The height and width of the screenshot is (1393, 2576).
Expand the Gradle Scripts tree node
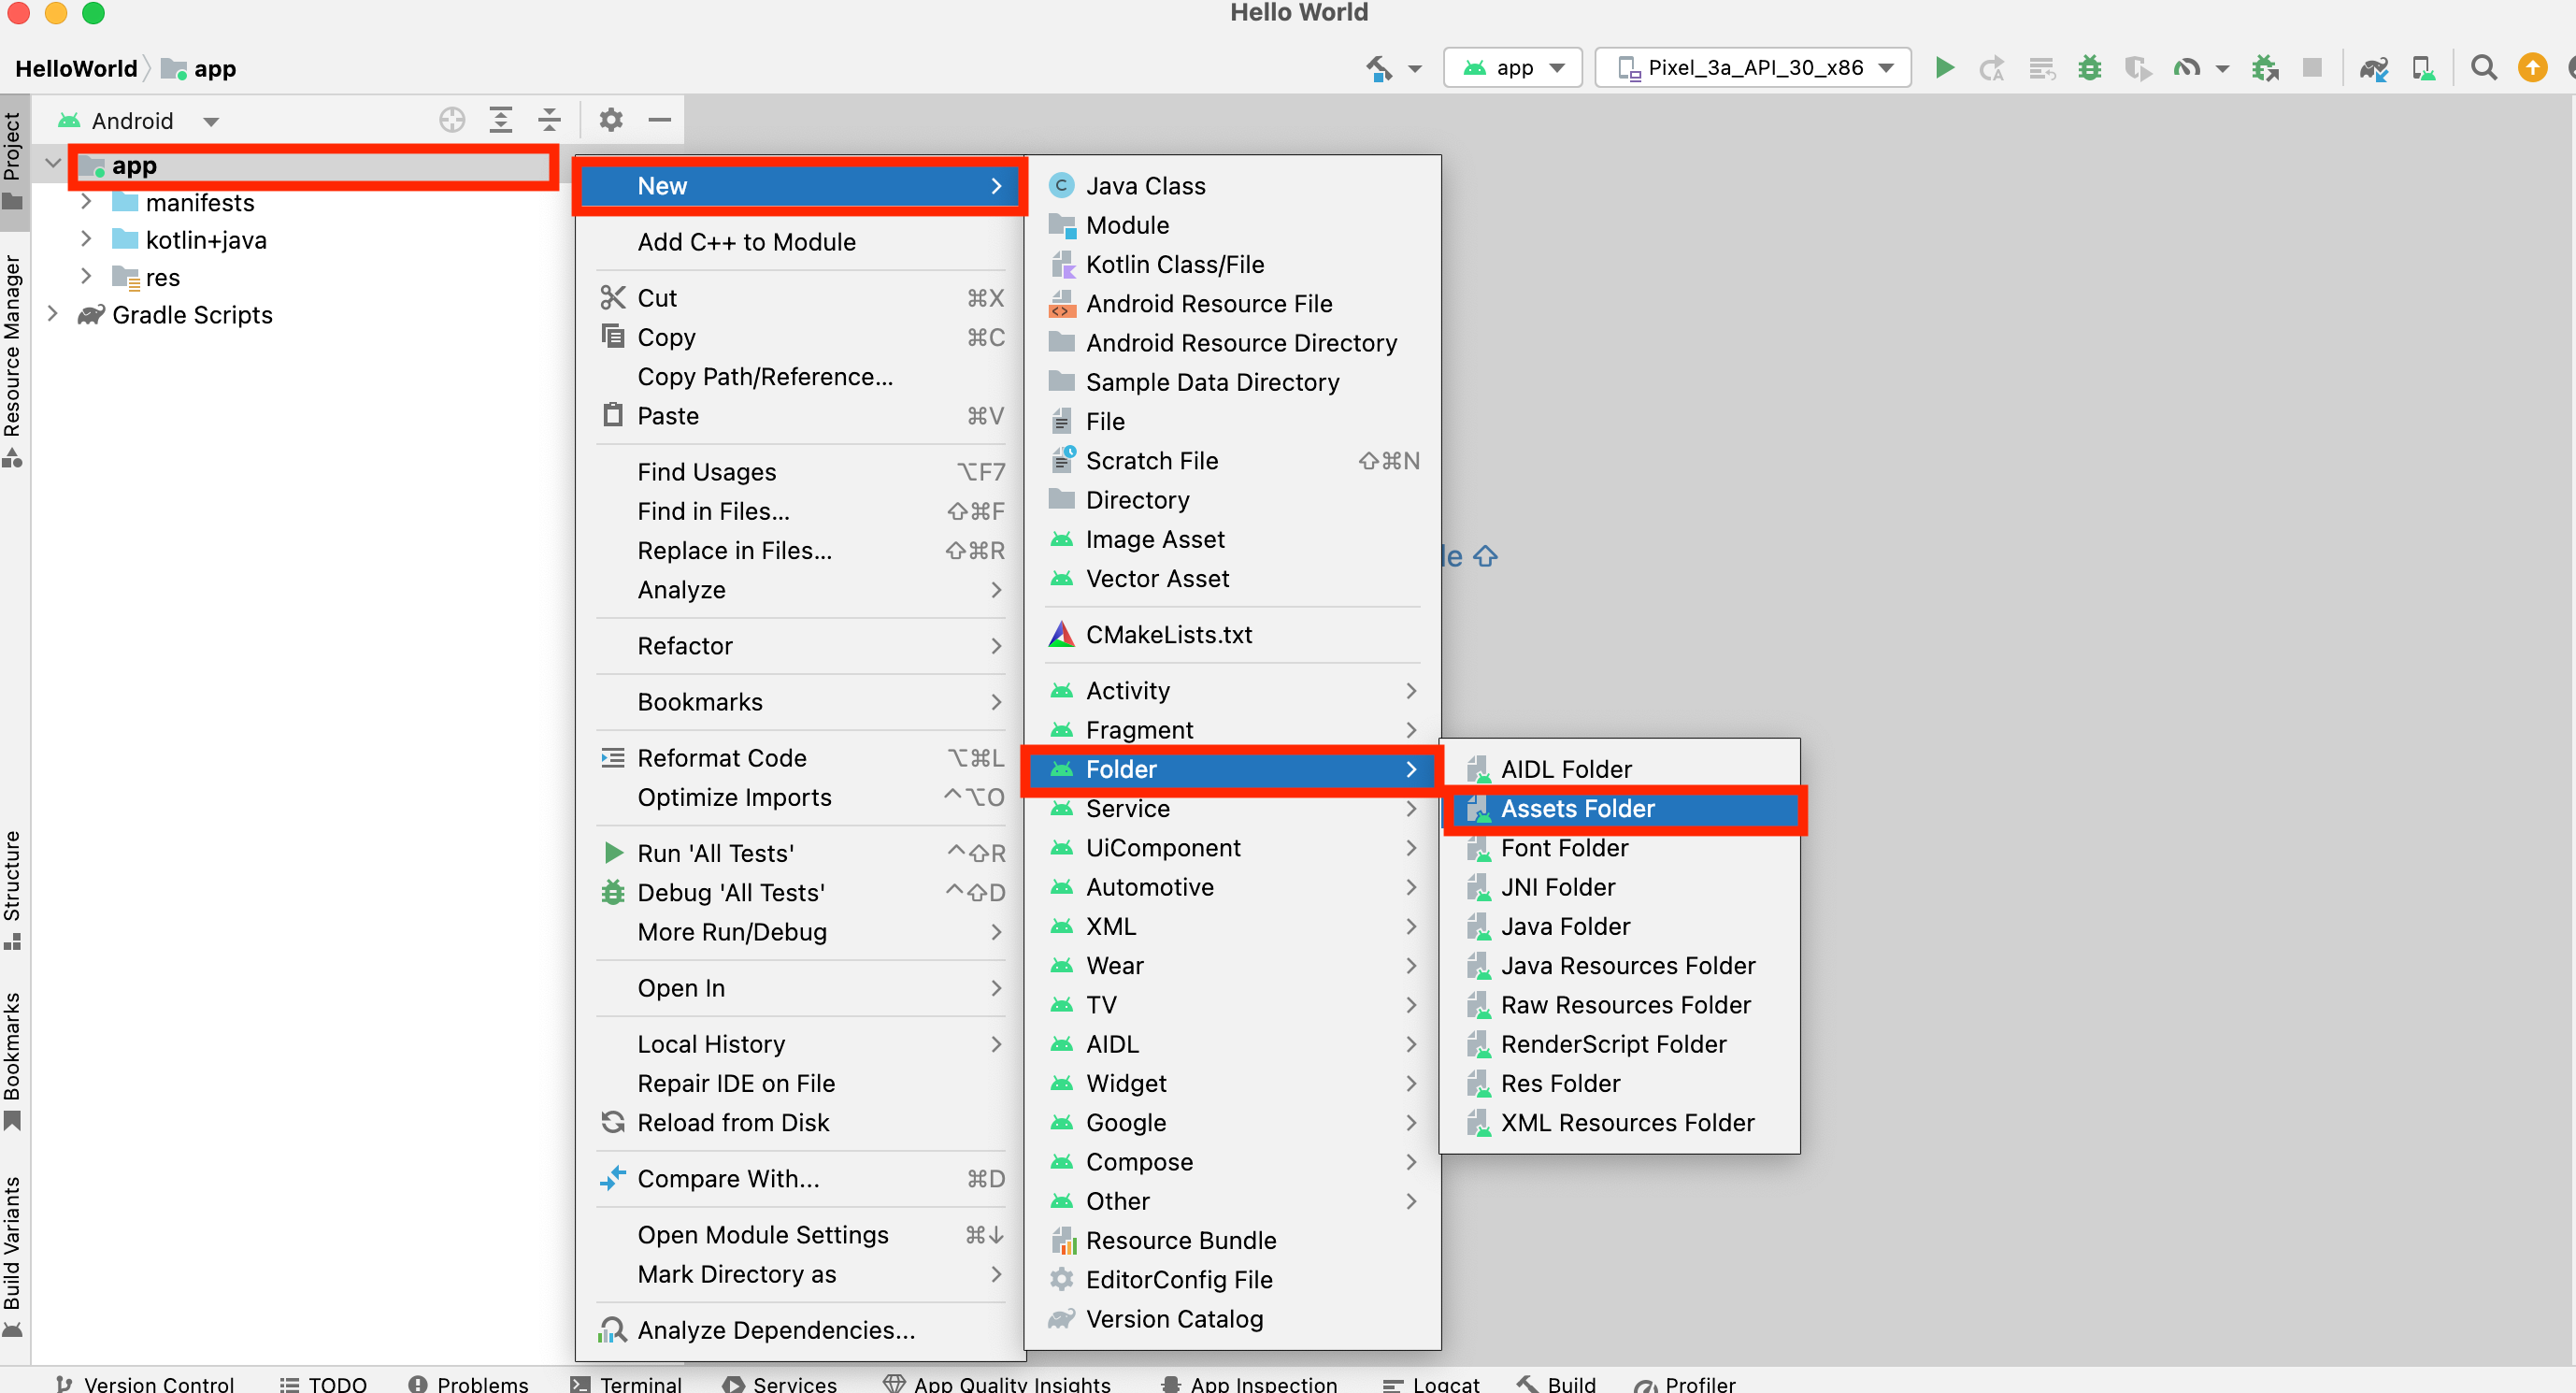(x=53, y=314)
